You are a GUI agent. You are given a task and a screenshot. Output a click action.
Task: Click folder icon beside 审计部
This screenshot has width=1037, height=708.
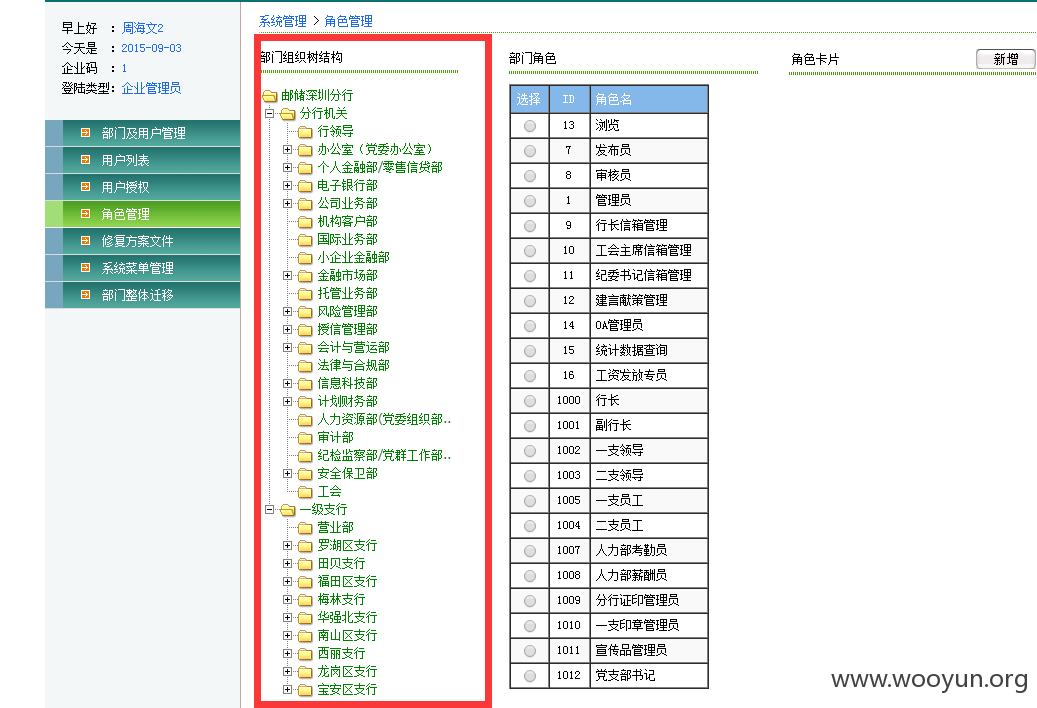coord(305,438)
